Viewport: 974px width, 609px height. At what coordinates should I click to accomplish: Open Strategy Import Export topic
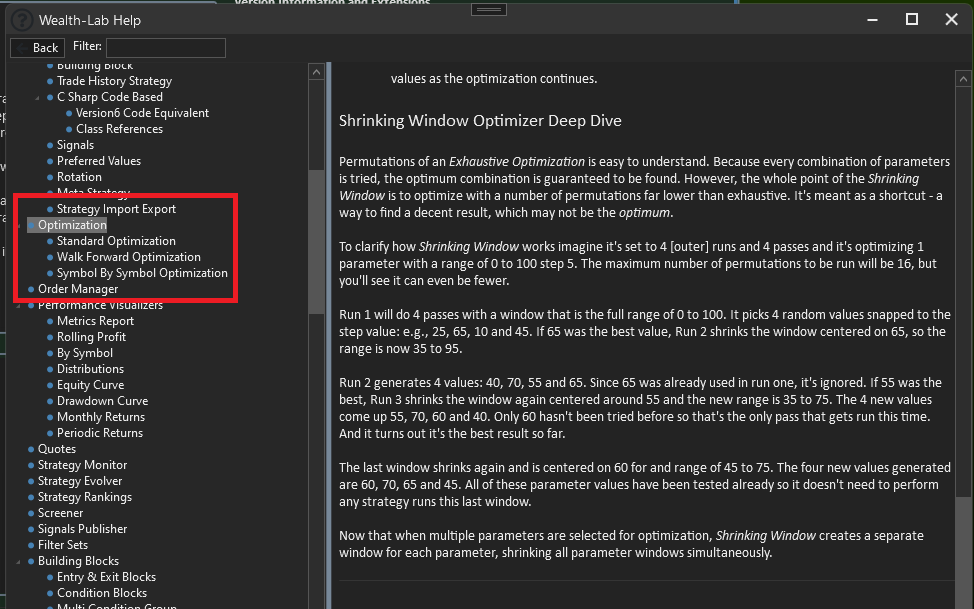pos(116,209)
